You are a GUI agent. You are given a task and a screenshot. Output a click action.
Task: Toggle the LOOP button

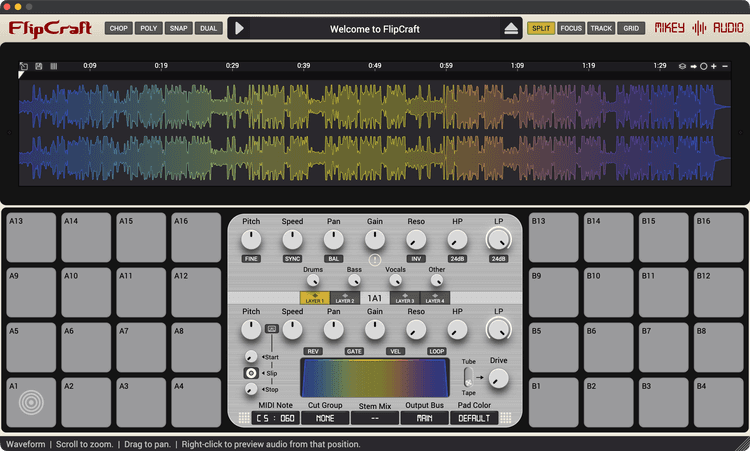[436, 351]
